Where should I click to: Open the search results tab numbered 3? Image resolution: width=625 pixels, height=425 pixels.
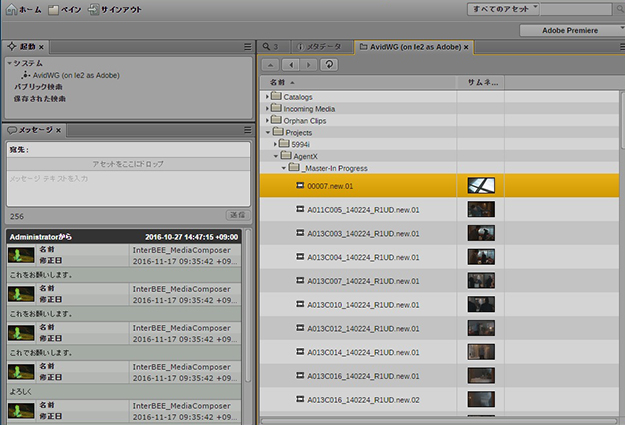click(x=271, y=47)
